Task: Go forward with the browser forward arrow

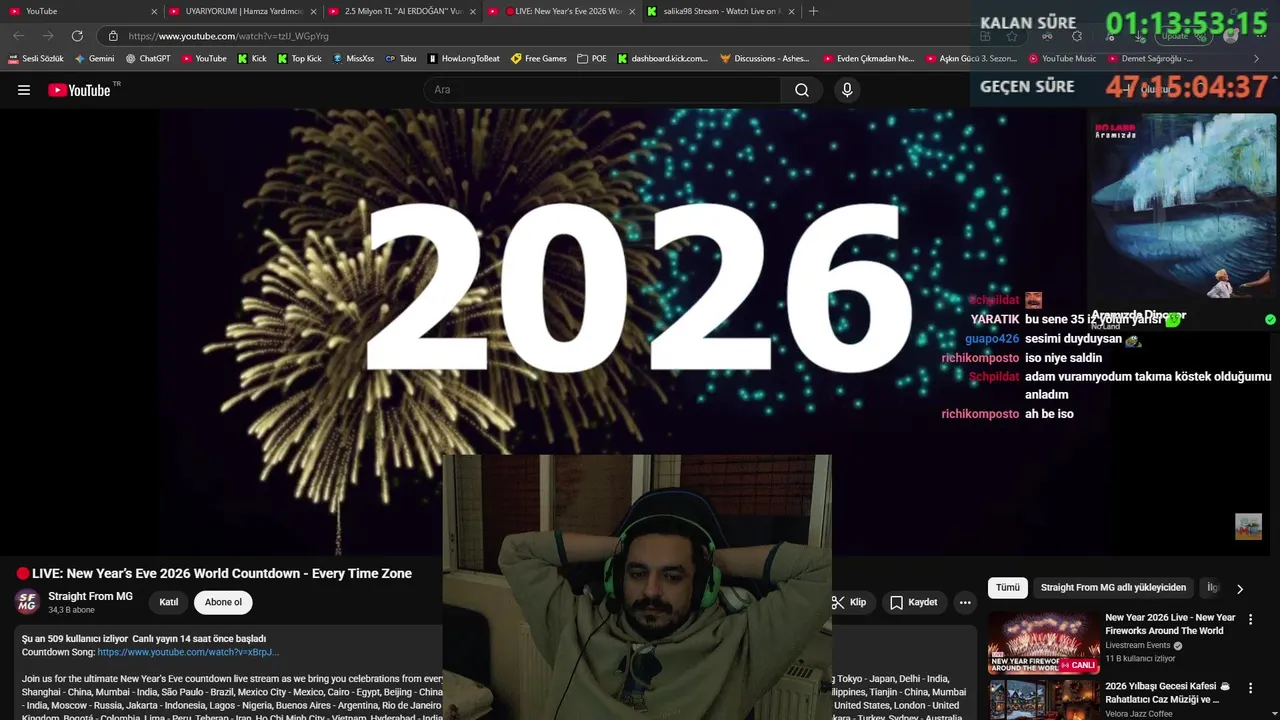Action: click(x=47, y=36)
